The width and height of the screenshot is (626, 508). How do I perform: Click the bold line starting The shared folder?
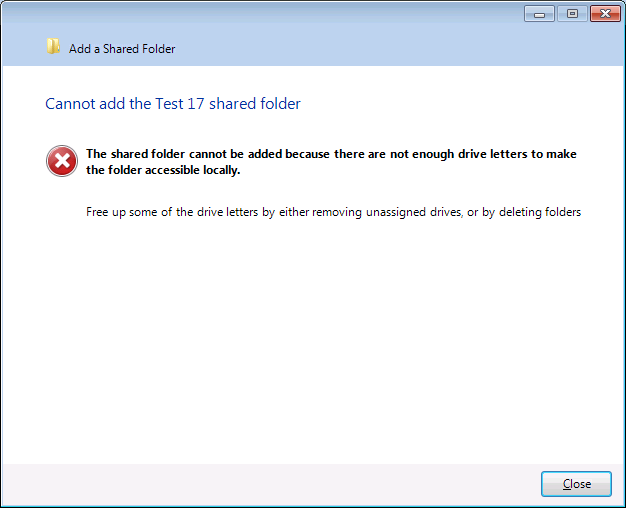331,154
